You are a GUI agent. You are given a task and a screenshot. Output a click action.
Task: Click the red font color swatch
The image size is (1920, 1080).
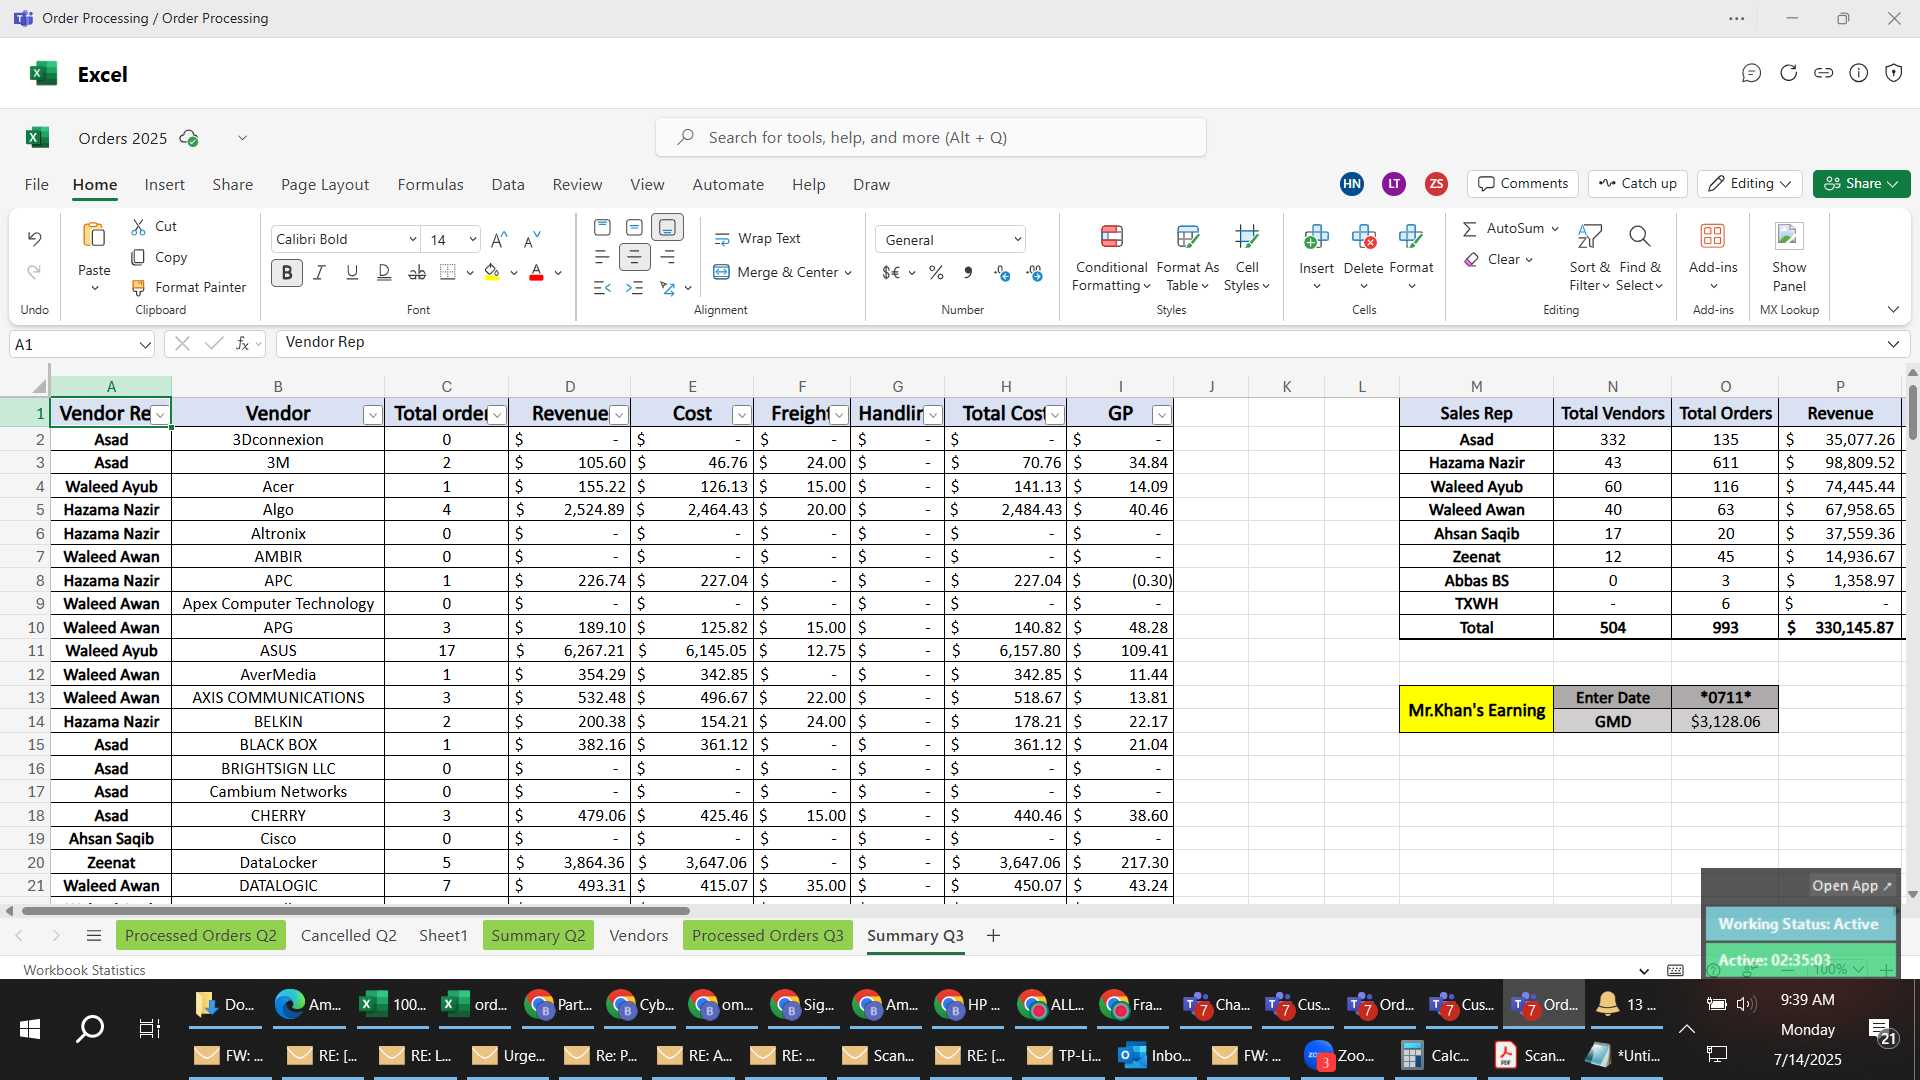click(536, 272)
